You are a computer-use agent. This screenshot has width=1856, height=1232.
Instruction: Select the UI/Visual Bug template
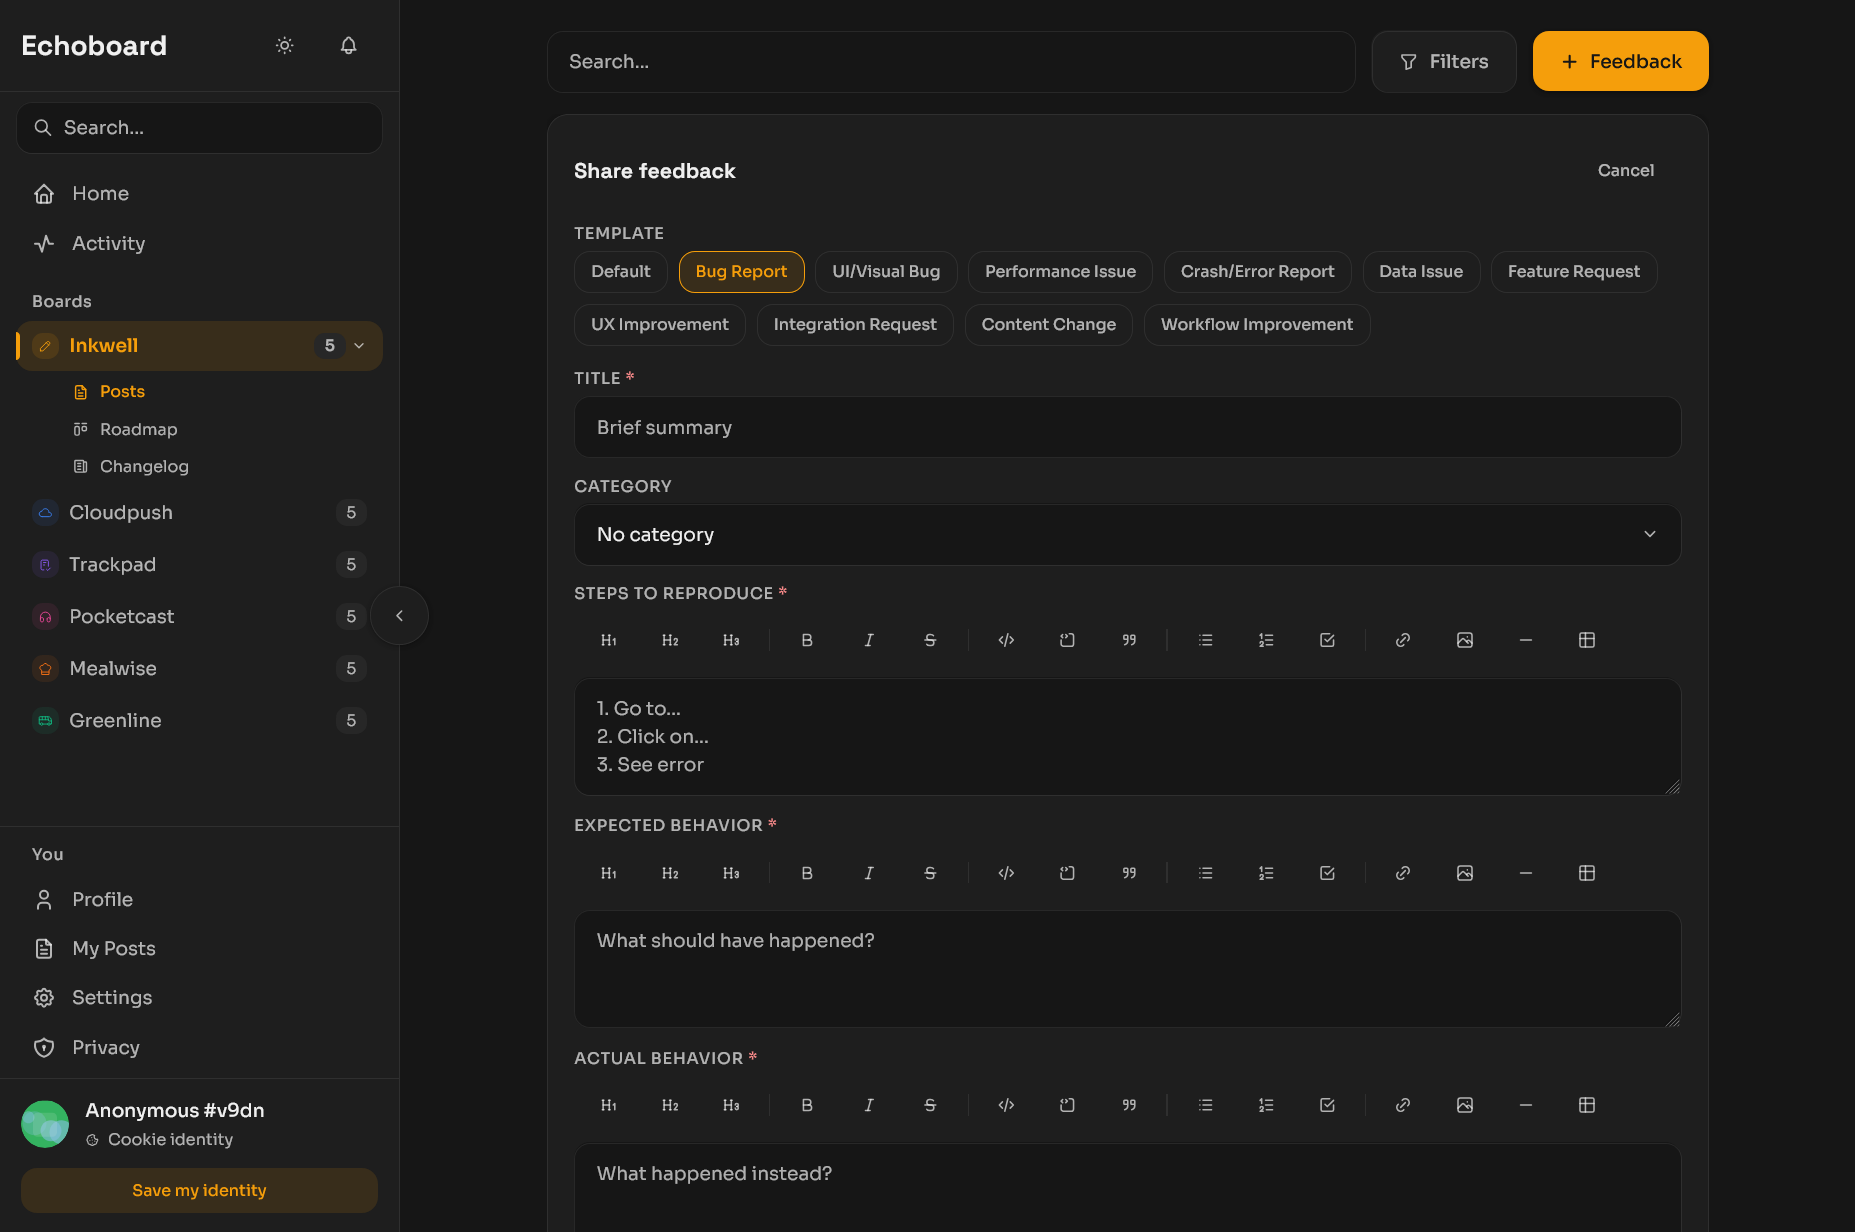point(885,272)
